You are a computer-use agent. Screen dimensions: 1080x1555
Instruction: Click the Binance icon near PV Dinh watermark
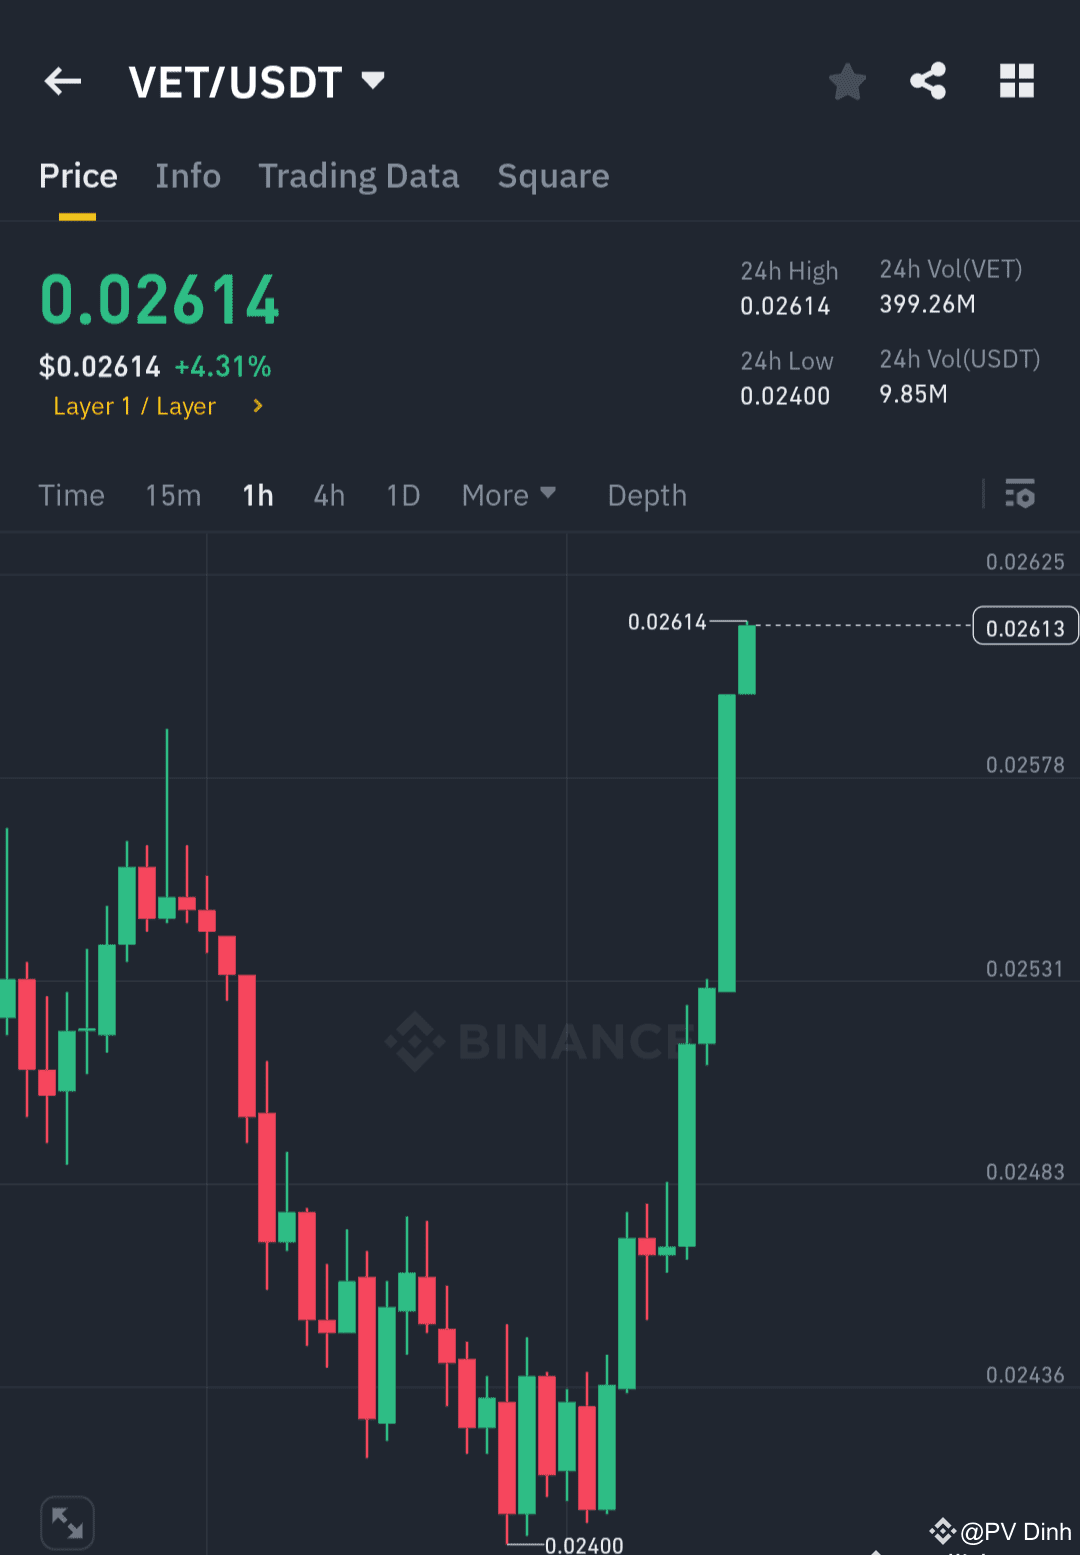coord(941,1531)
